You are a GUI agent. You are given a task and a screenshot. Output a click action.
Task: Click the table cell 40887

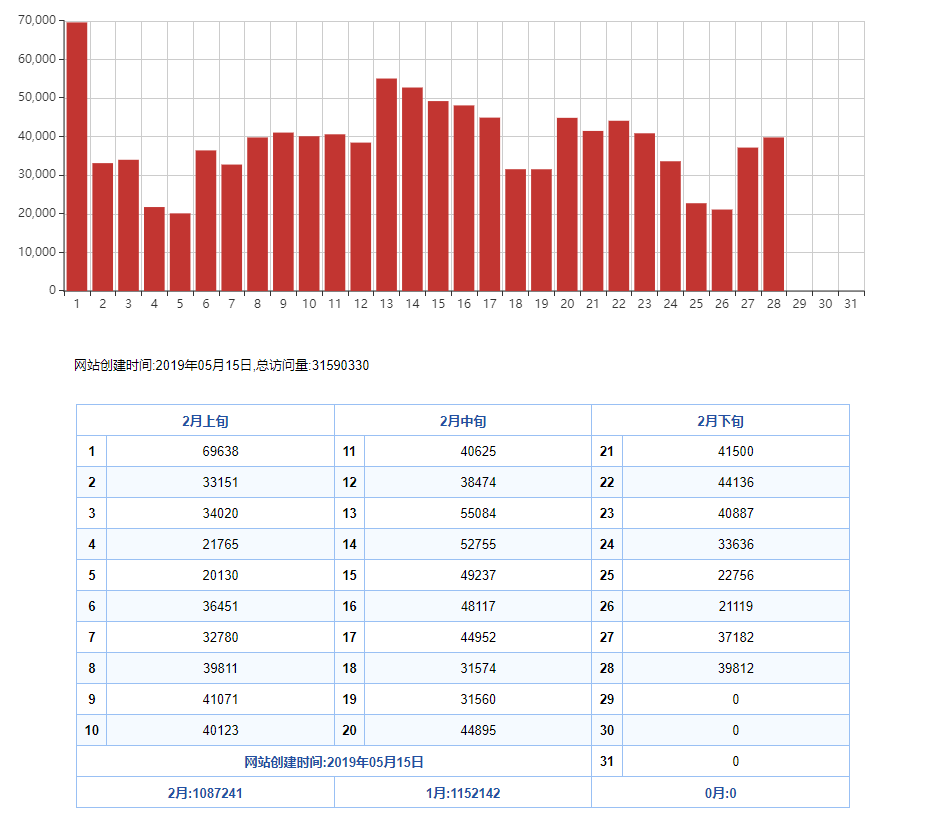[x=736, y=513]
